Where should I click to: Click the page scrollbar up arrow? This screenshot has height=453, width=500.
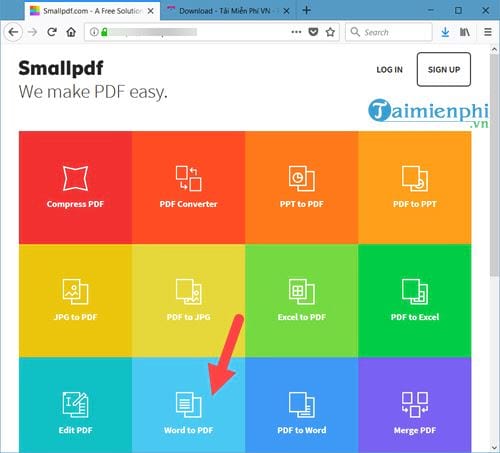click(x=494, y=50)
